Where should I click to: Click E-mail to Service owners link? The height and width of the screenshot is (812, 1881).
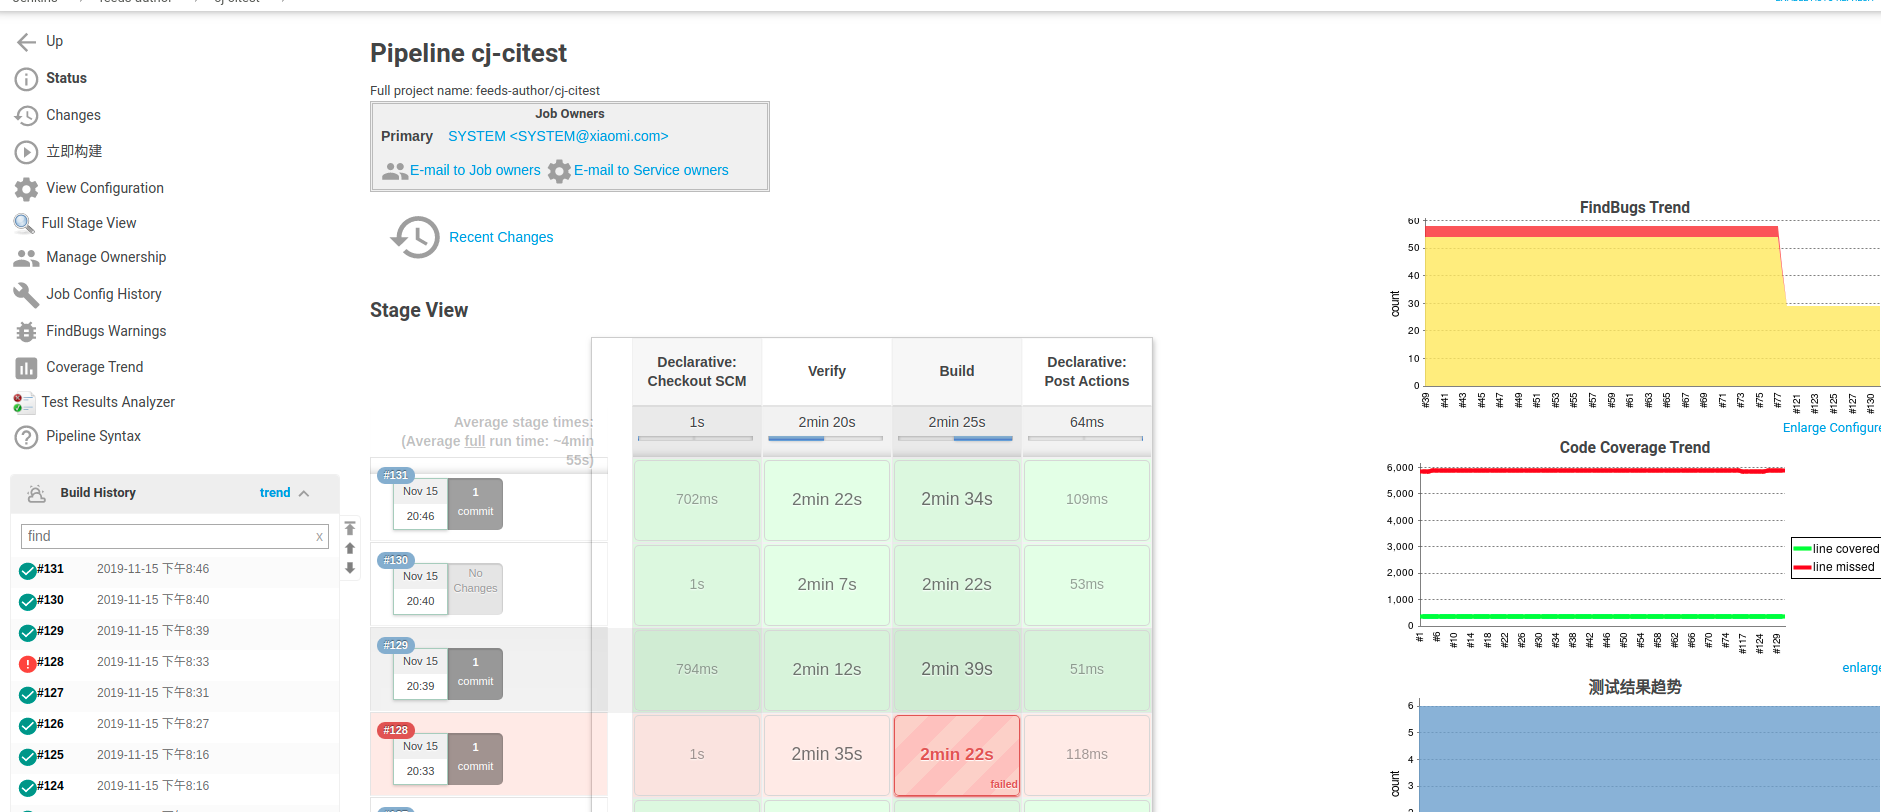tap(651, 170)
